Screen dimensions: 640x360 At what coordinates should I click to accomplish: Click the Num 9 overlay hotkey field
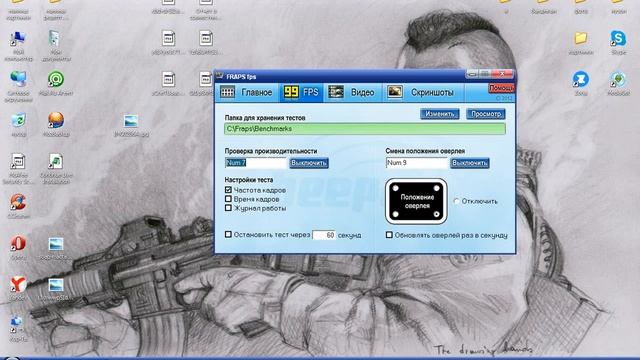[417, 163]
